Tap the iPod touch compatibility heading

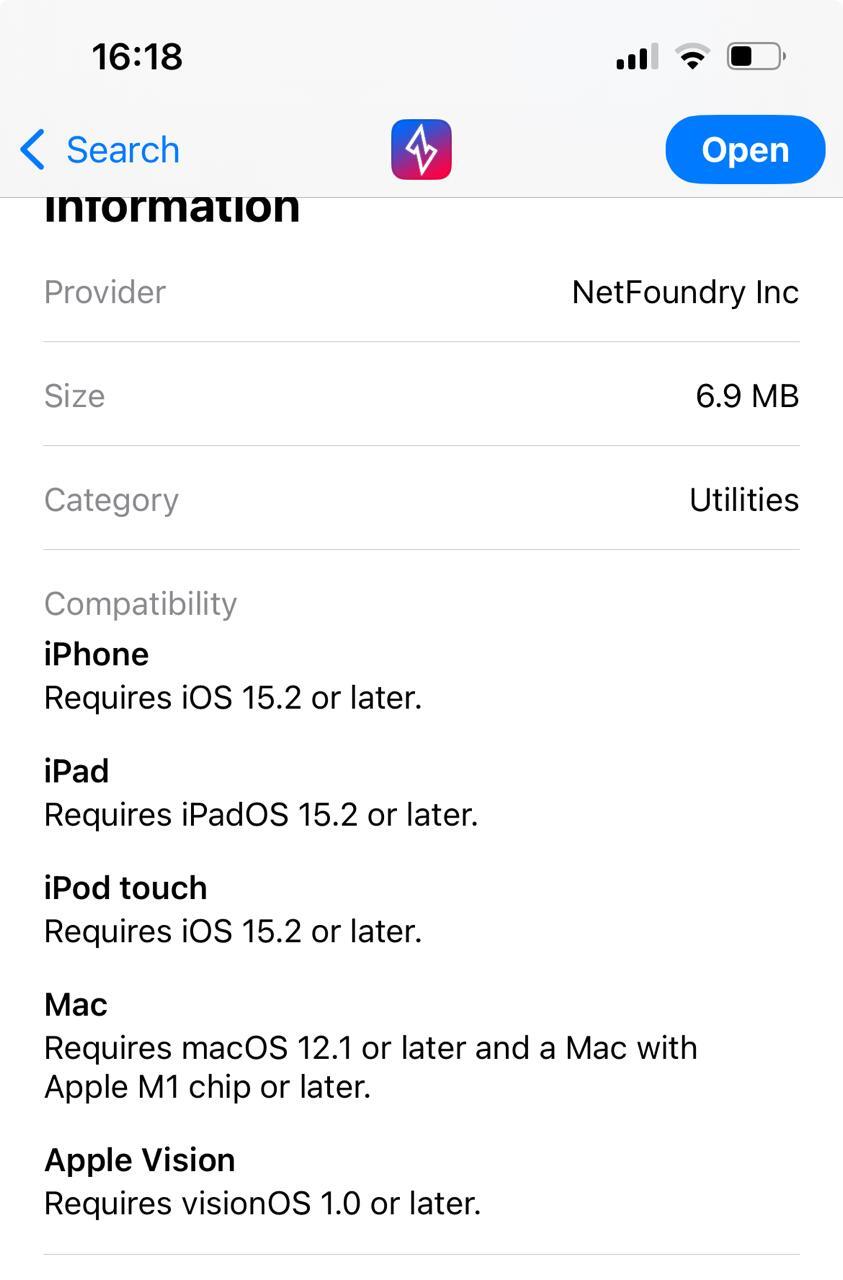[x=125, y=888]
